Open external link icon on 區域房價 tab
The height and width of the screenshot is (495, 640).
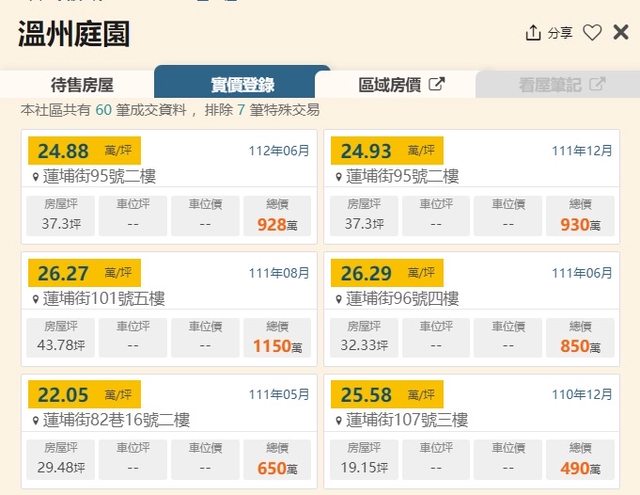(x=436, y=85)
